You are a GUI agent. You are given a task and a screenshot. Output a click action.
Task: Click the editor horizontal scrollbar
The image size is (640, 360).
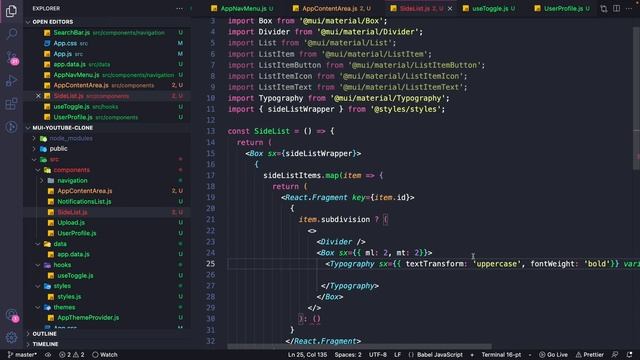(x=359, y=347)
